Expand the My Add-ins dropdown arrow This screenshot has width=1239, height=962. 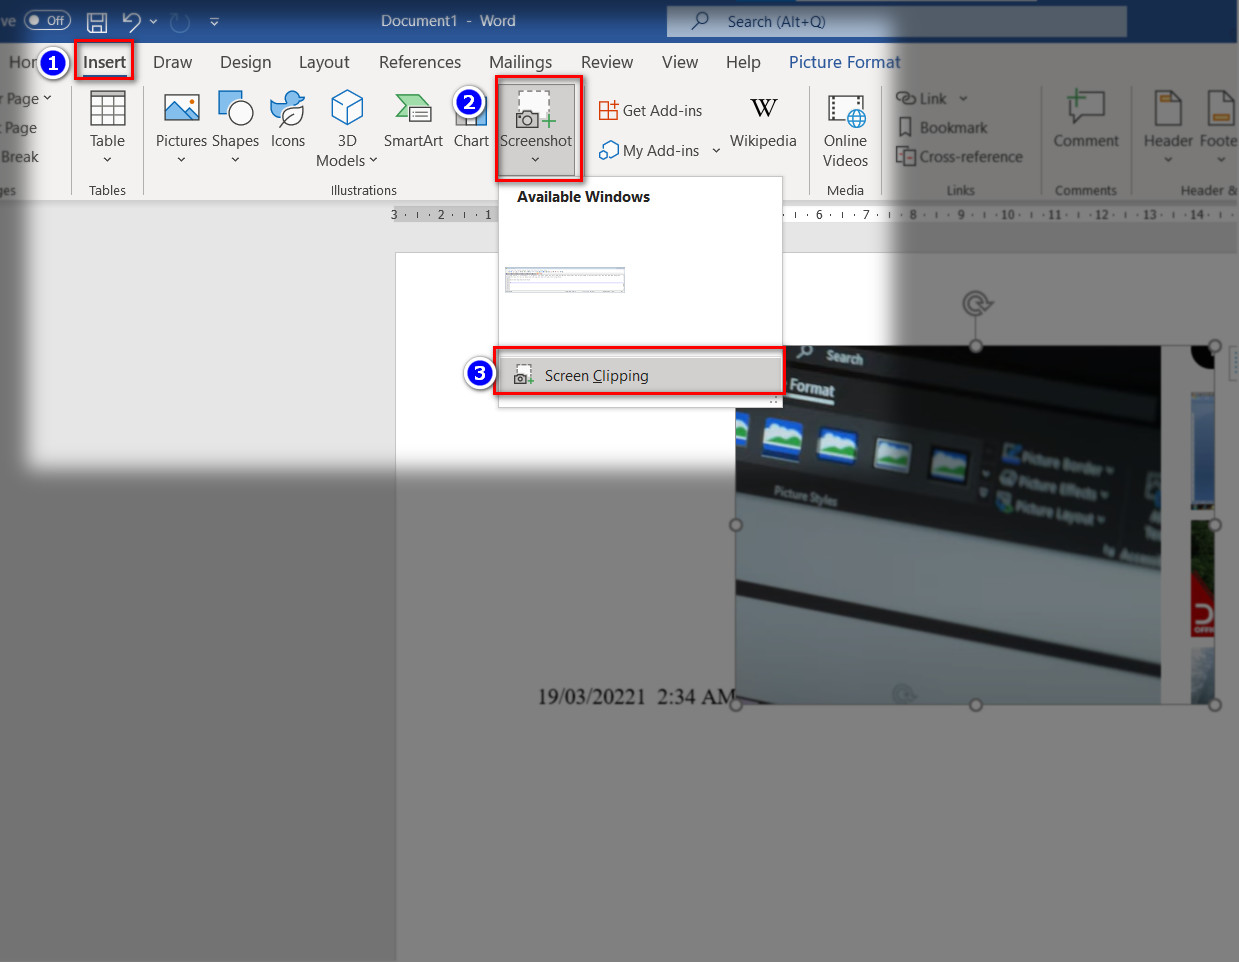coord(716,150)
